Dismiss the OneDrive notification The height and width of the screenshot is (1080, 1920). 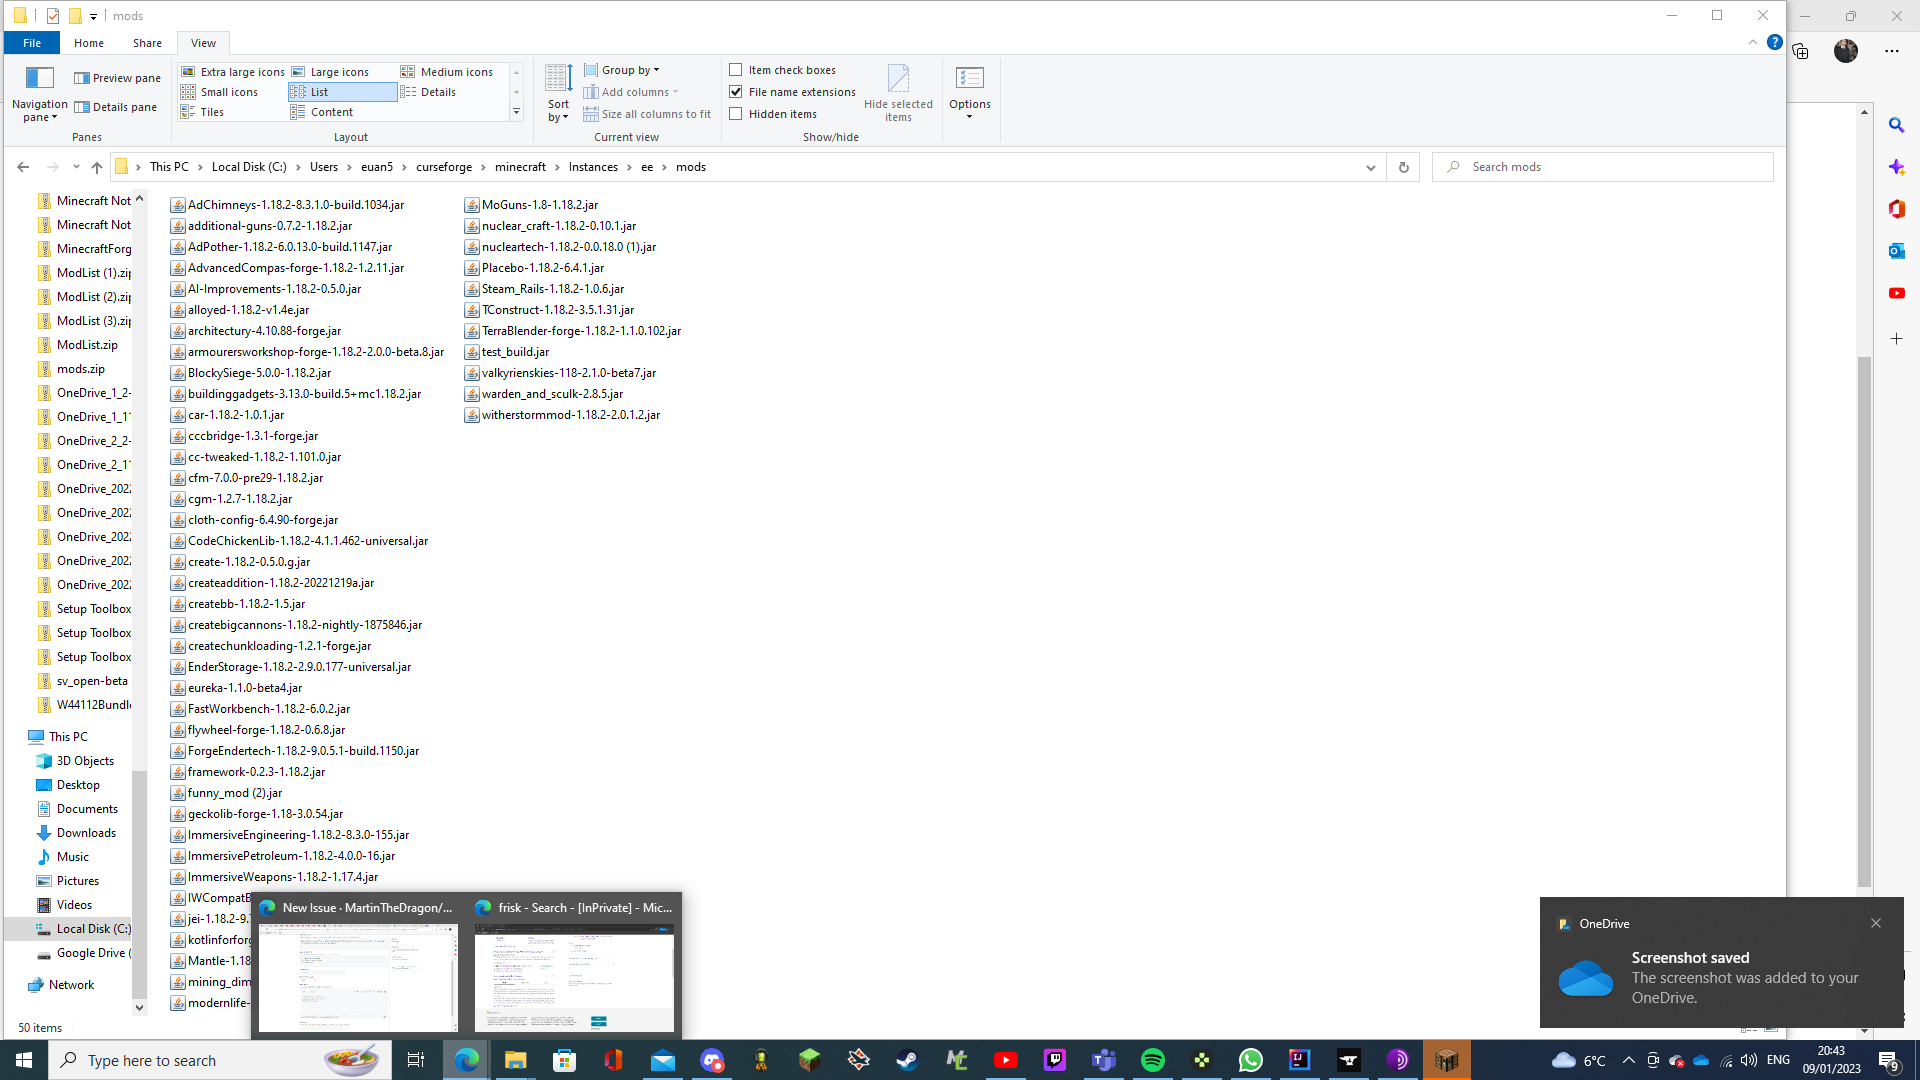(x=1875, y=923)
